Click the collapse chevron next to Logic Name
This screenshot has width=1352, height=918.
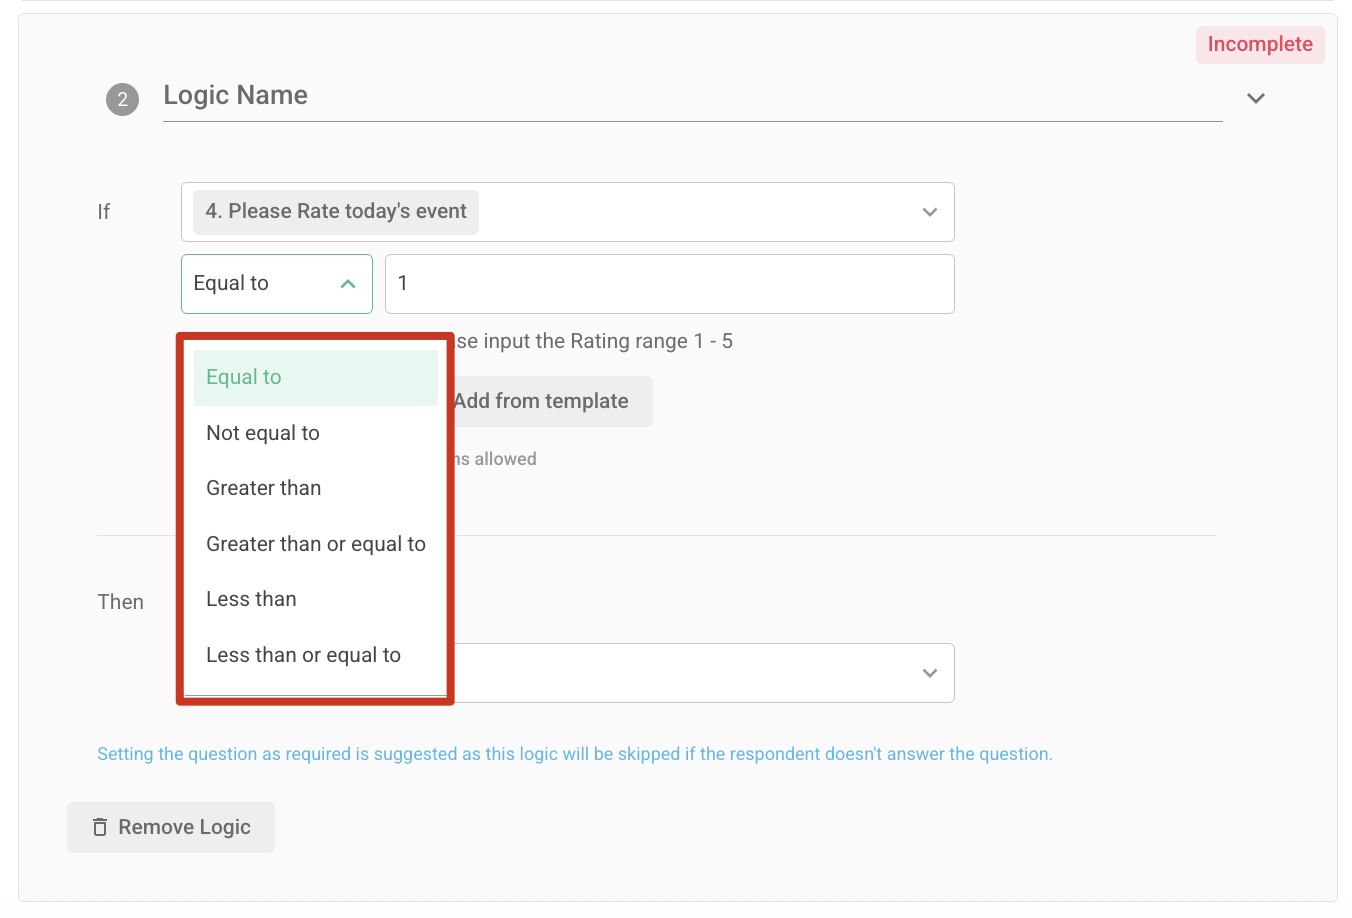tap(1256, 98)
